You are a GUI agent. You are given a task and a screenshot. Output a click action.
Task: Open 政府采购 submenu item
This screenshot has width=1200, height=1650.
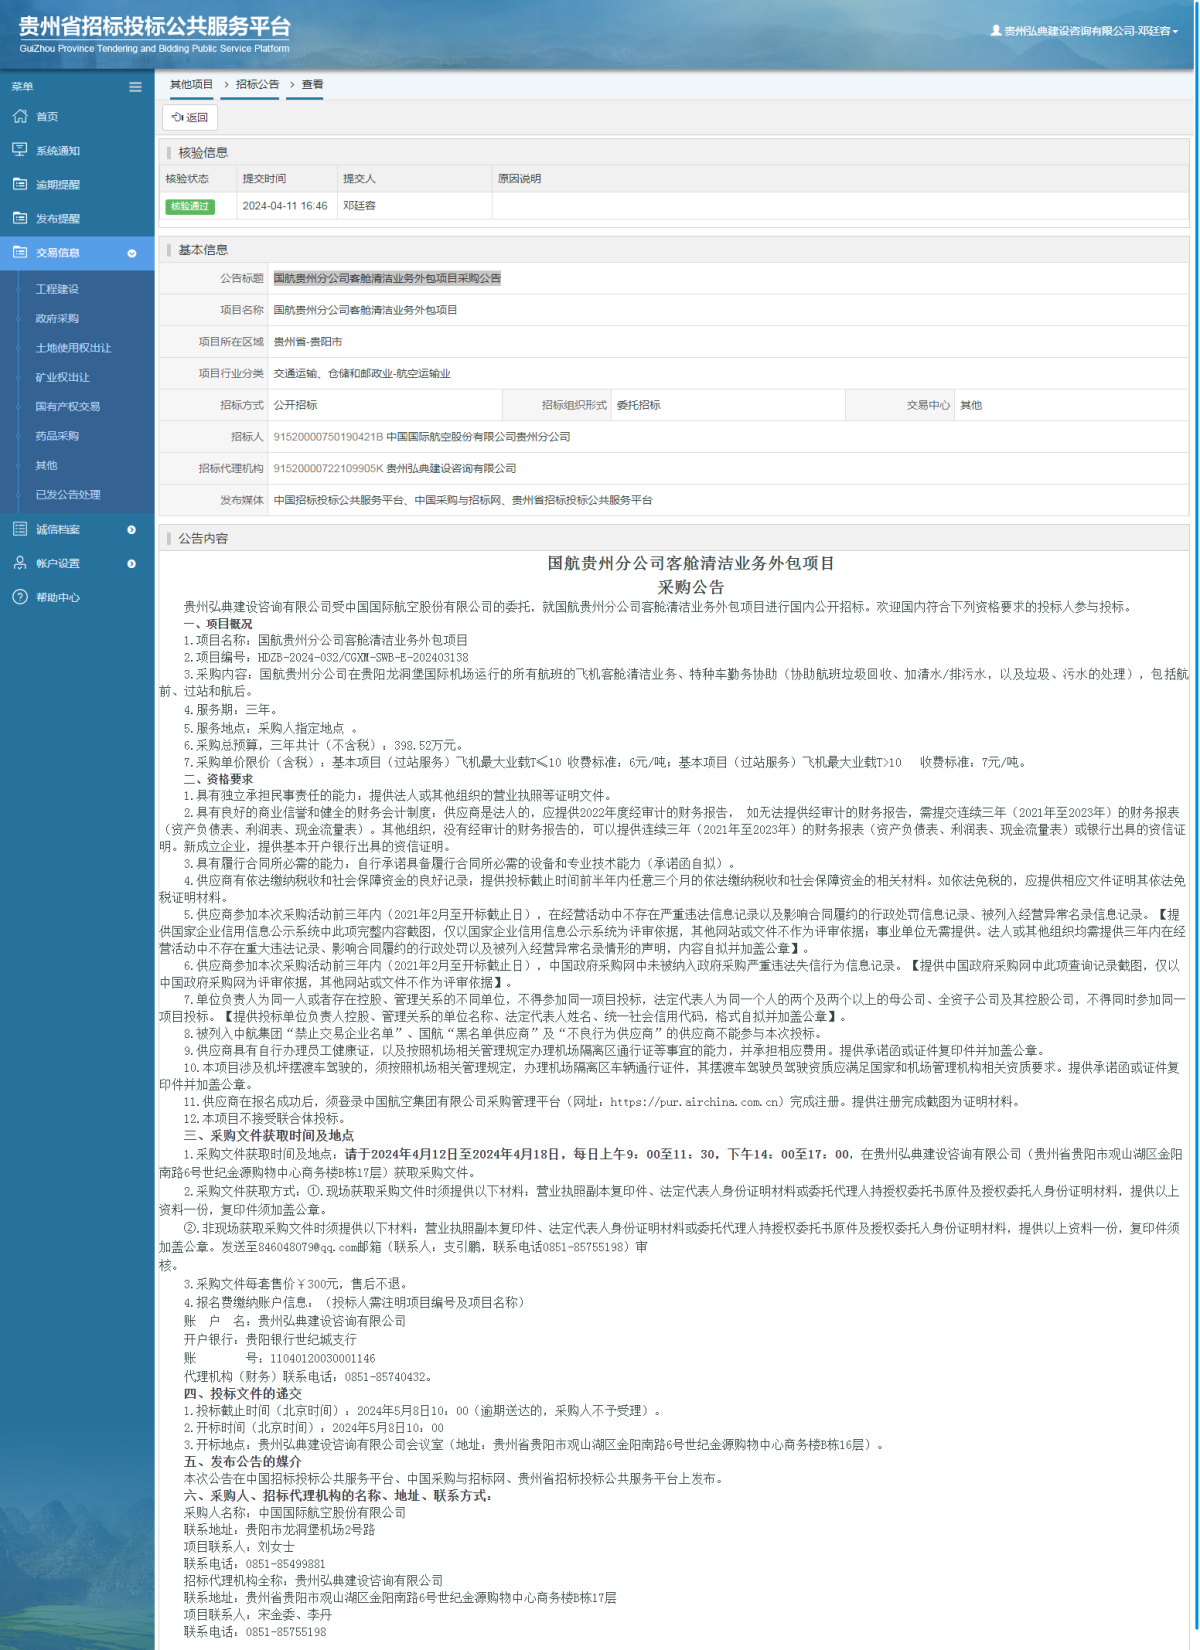(x=57, y=319)
